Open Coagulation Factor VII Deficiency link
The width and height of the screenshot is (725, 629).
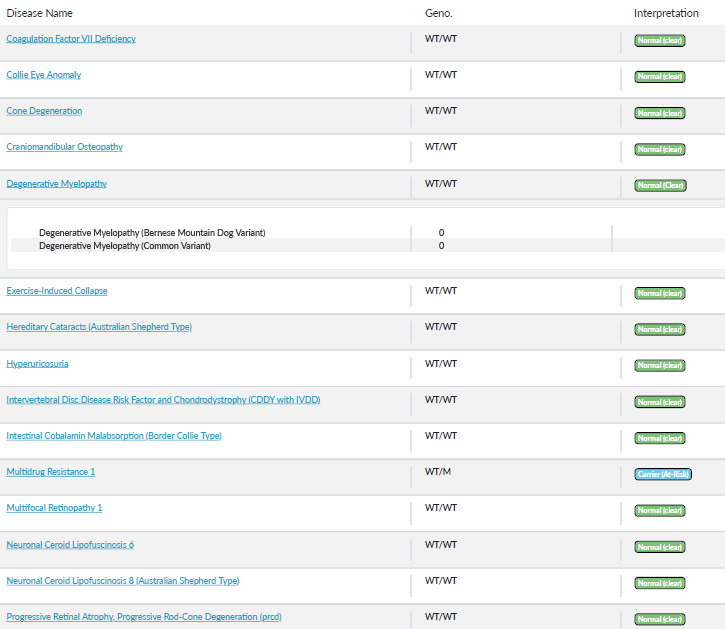[71, 39]
